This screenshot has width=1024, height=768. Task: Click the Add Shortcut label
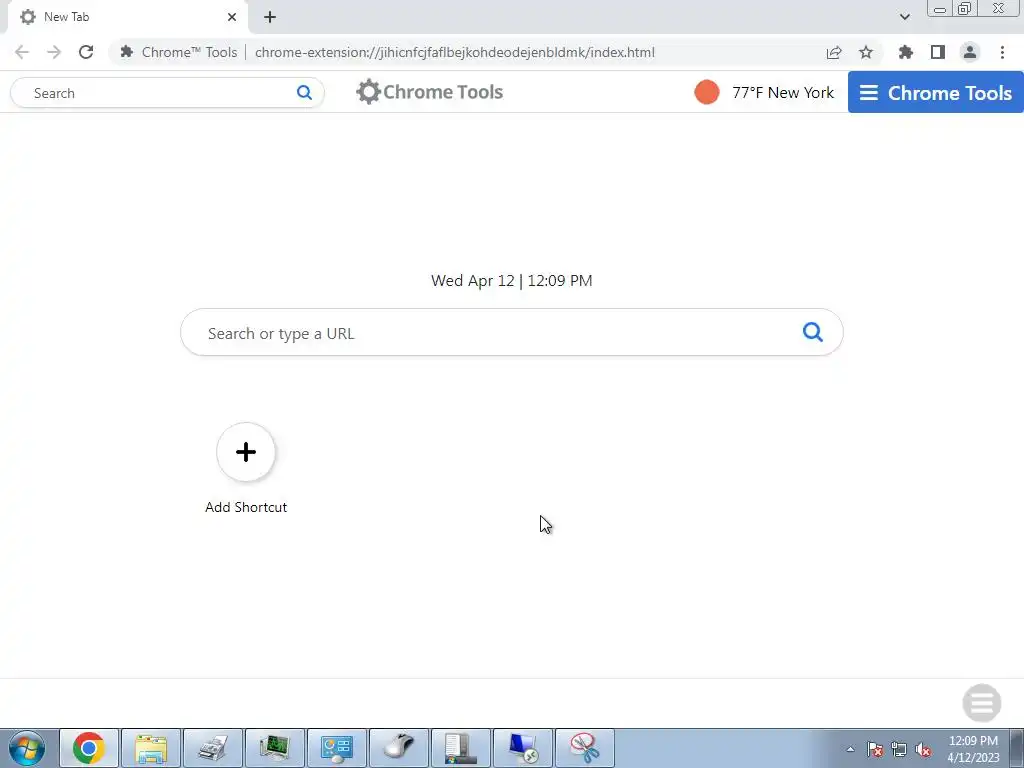point(246,507)
